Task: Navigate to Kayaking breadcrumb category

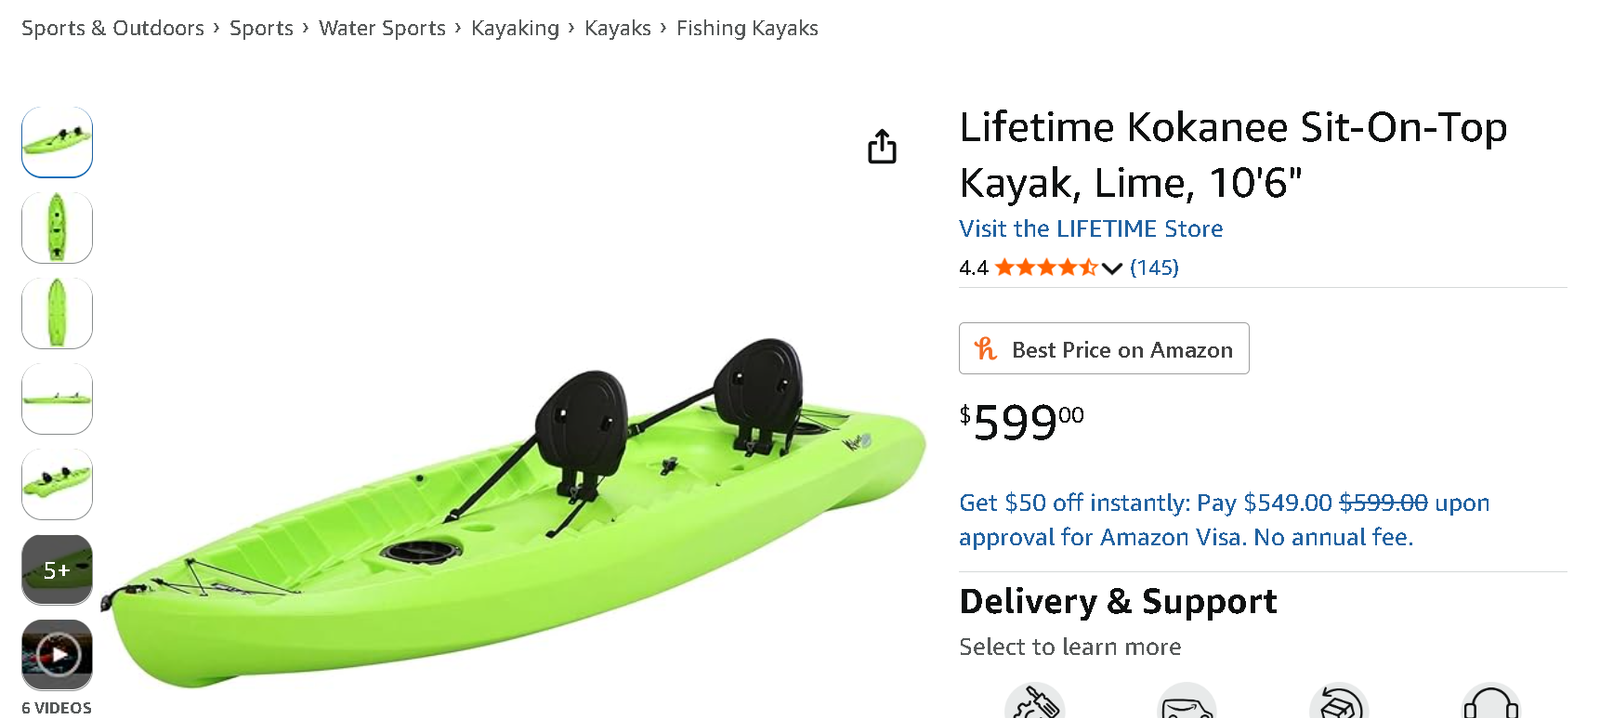Action: (x=515, y=28)
